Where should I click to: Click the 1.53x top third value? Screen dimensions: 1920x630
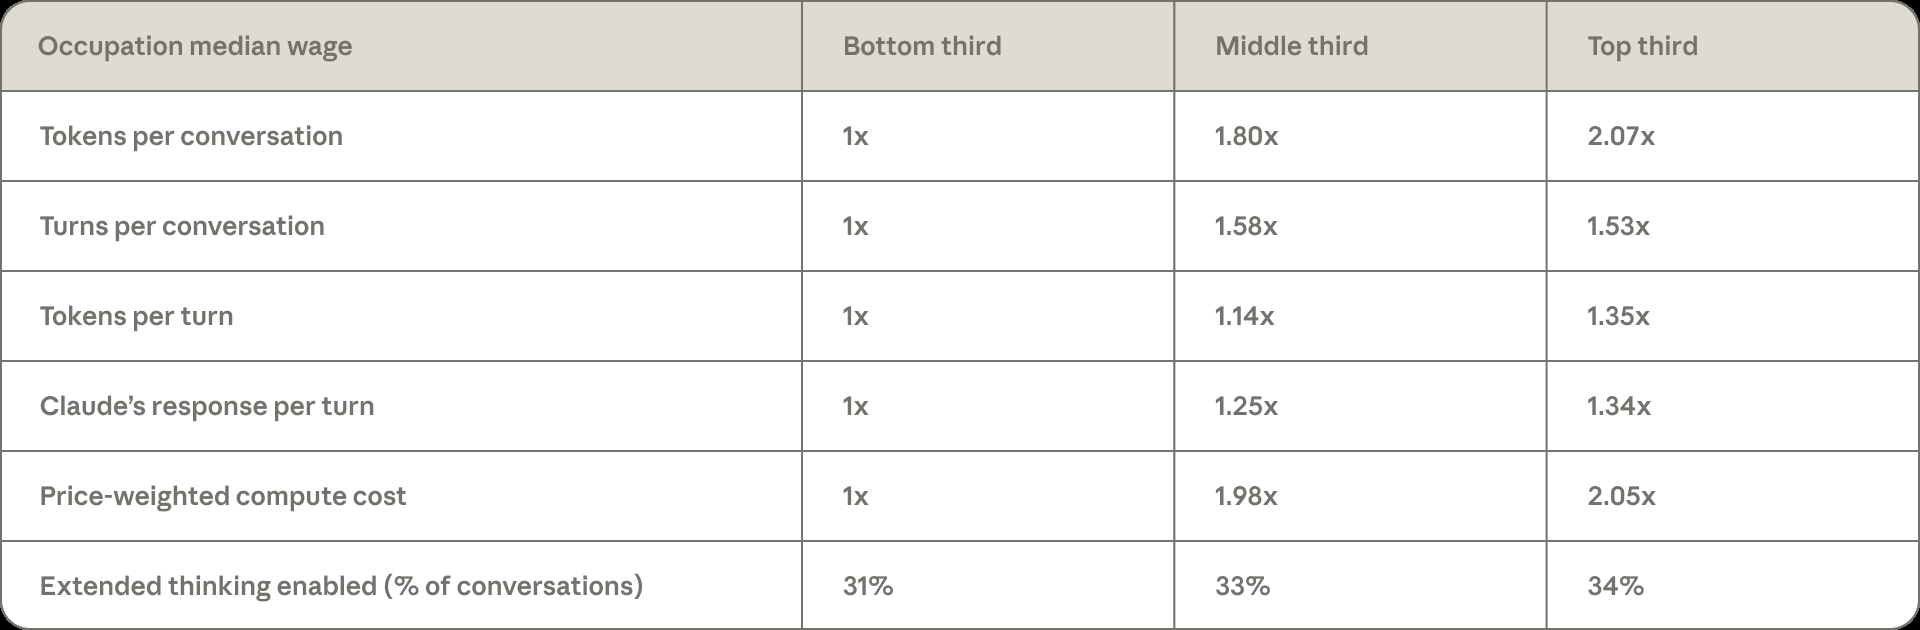tap(1618, 226)
